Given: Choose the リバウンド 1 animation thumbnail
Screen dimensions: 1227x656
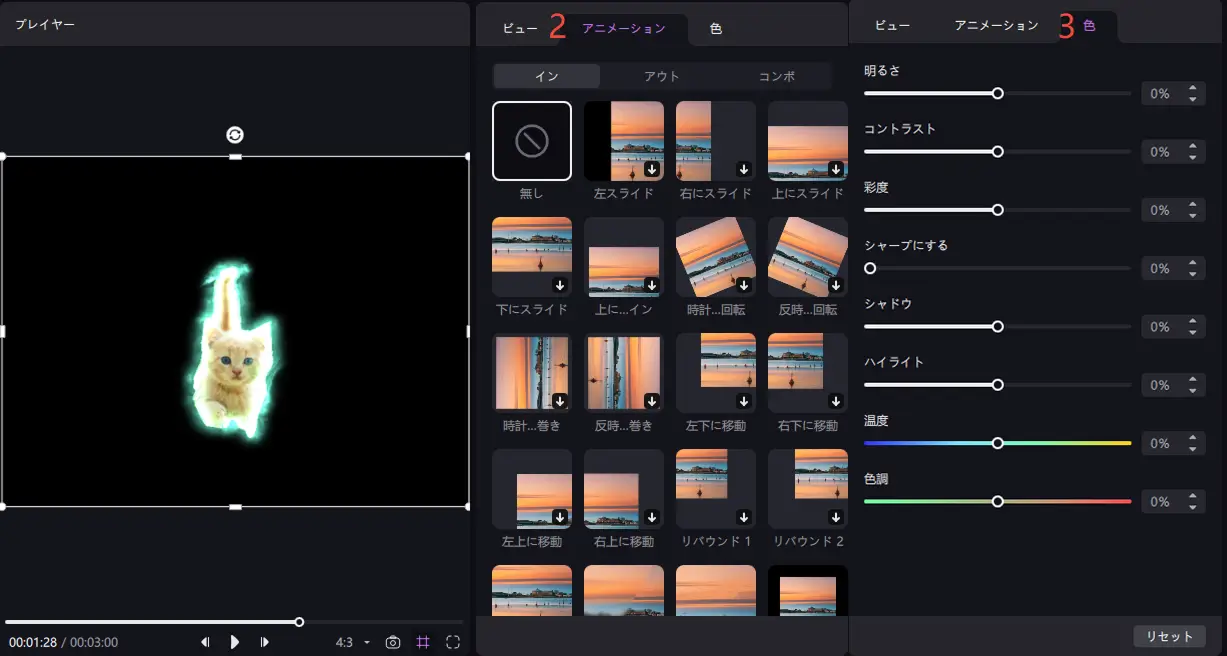Looking at the screenshot, I should pyautogui.click(x=716, y=489).
